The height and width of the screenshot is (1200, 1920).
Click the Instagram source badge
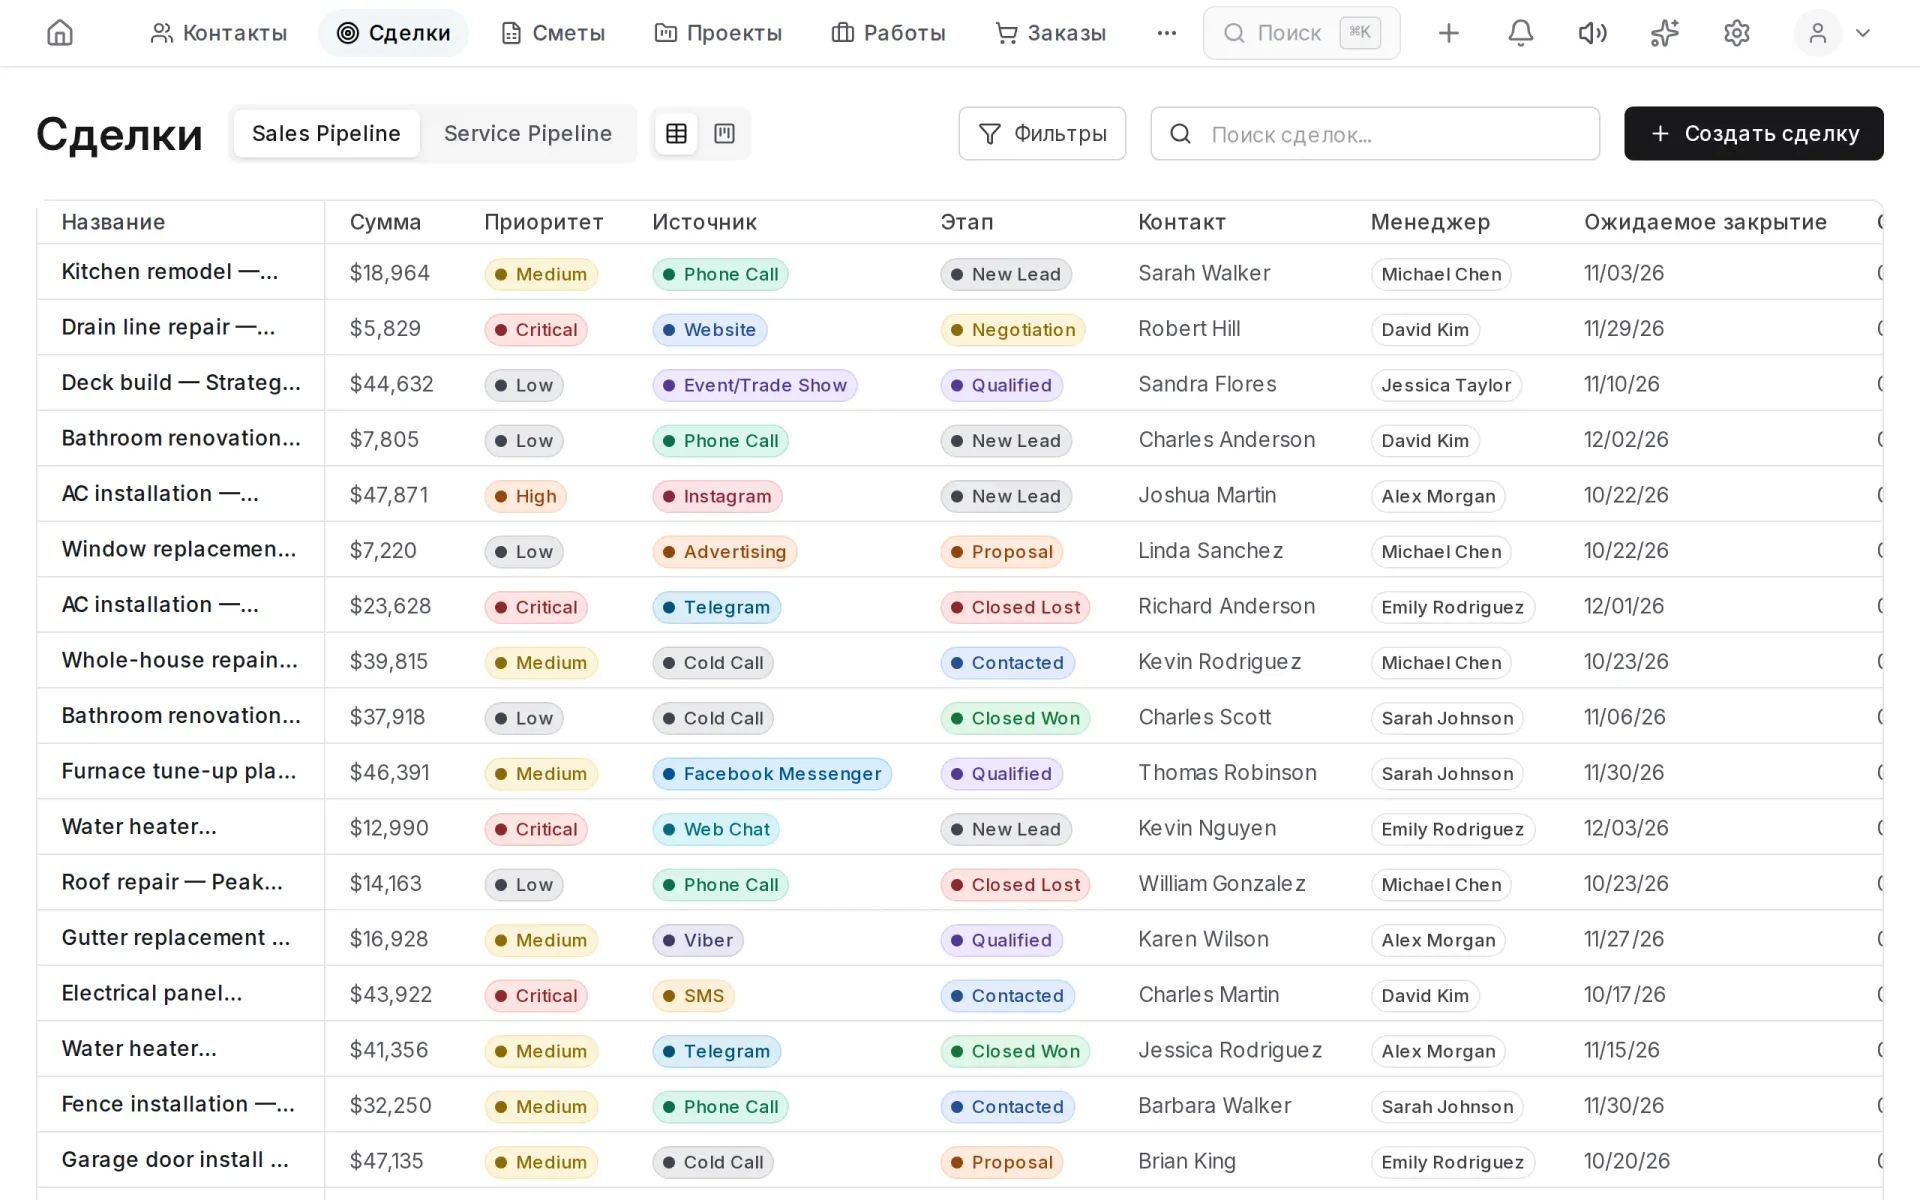click(717, 496)
